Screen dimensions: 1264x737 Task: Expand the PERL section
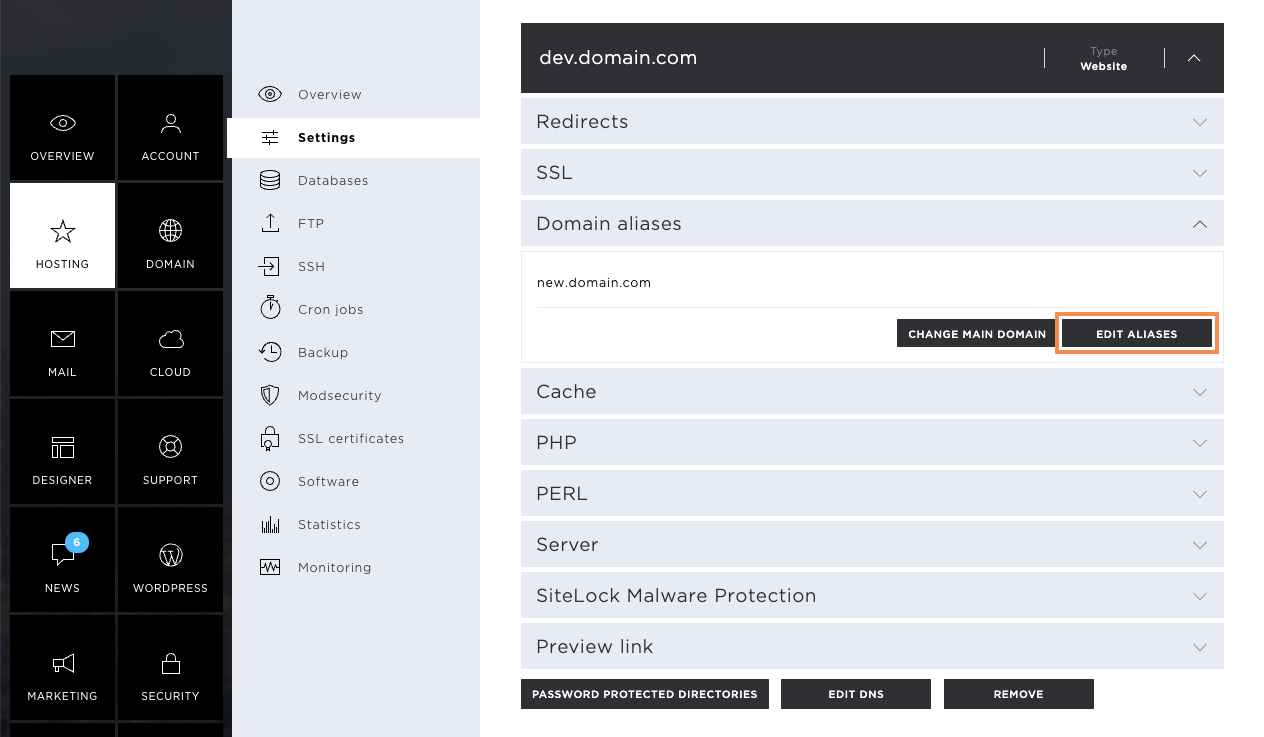[x=872, y=493]
